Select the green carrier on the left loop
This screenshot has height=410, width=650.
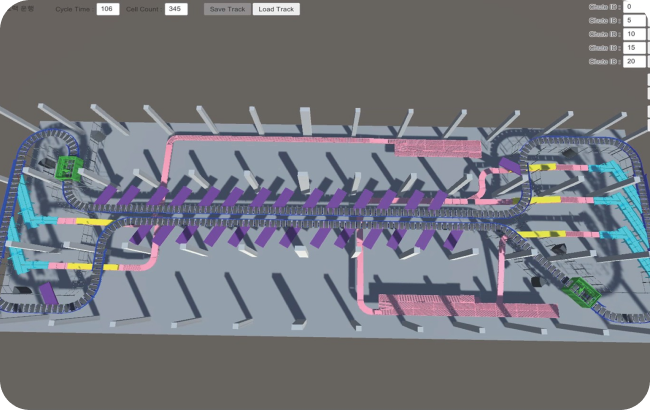coord(69,167)
